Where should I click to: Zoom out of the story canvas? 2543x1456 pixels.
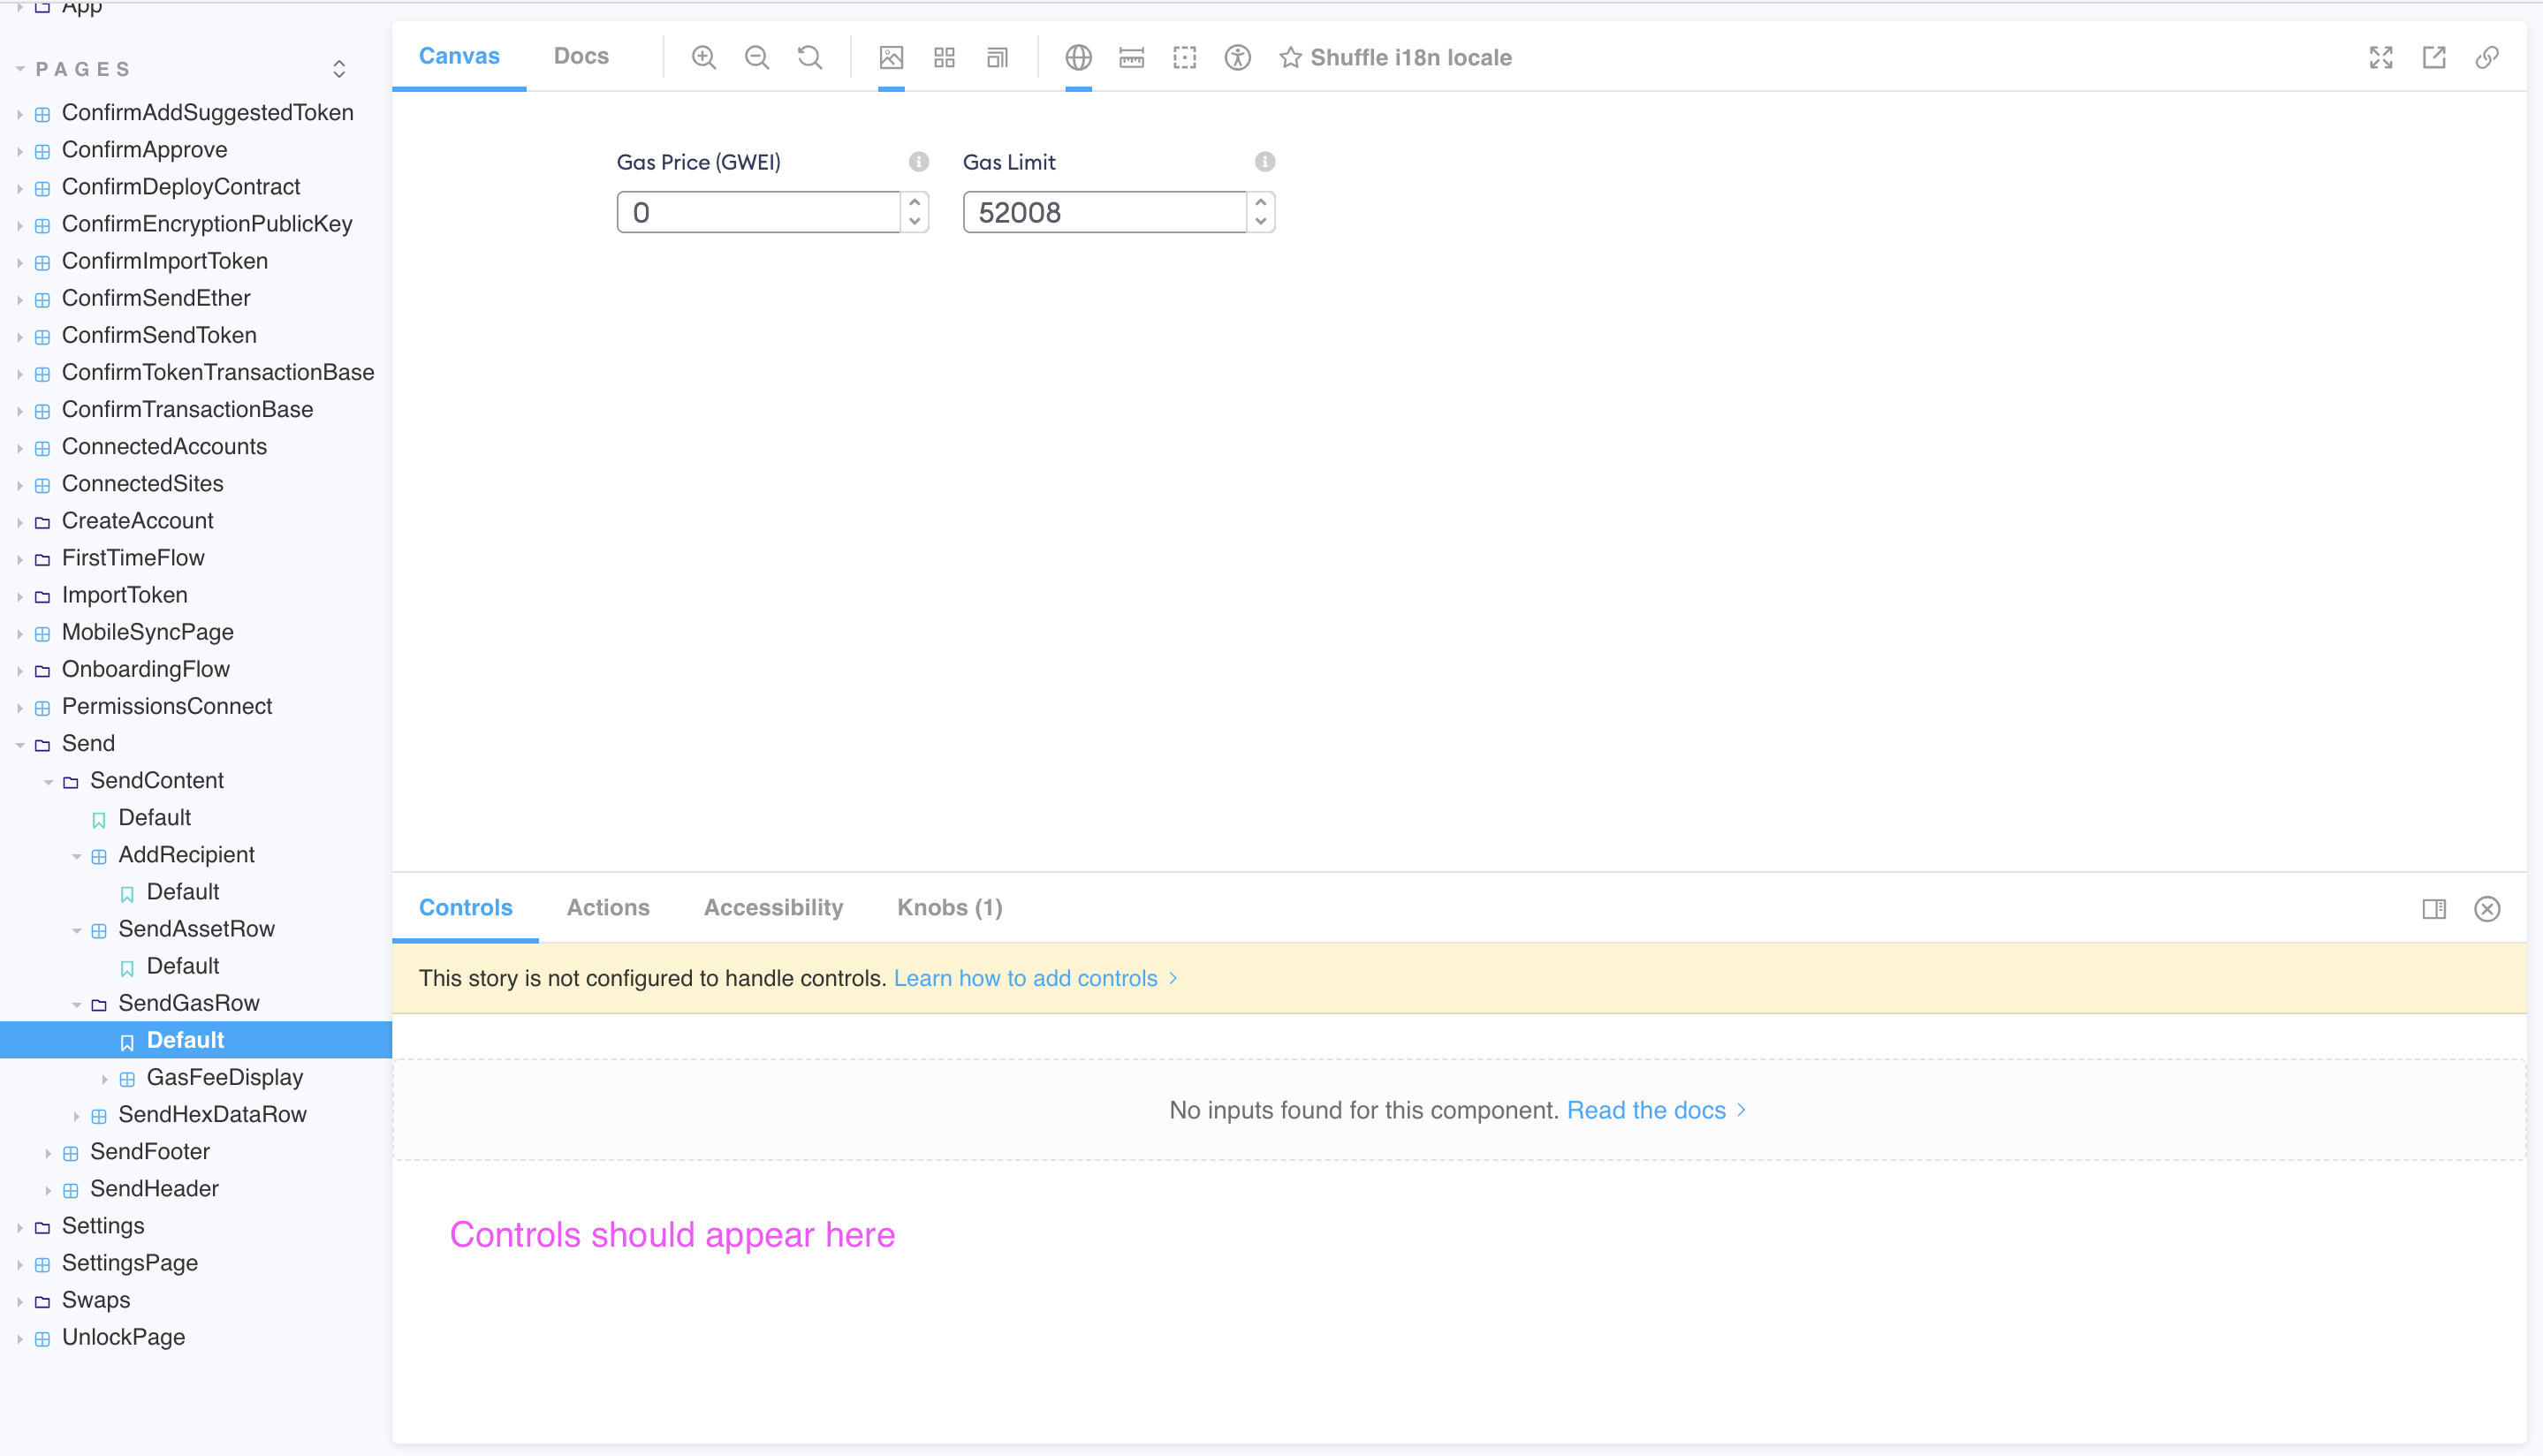click(x=757, y=57)
